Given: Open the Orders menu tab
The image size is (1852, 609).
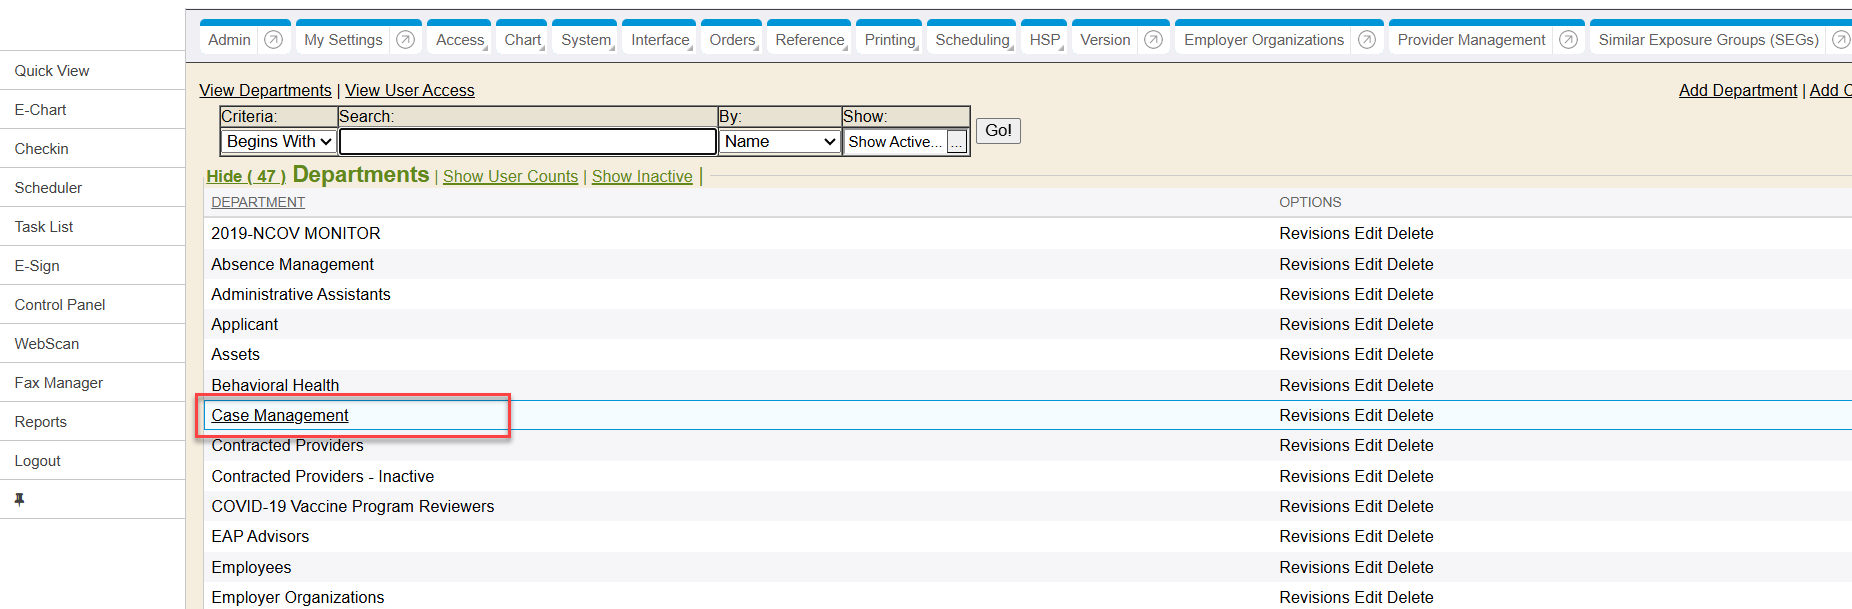Looking at the screenshot, I should tap(732, 40).
